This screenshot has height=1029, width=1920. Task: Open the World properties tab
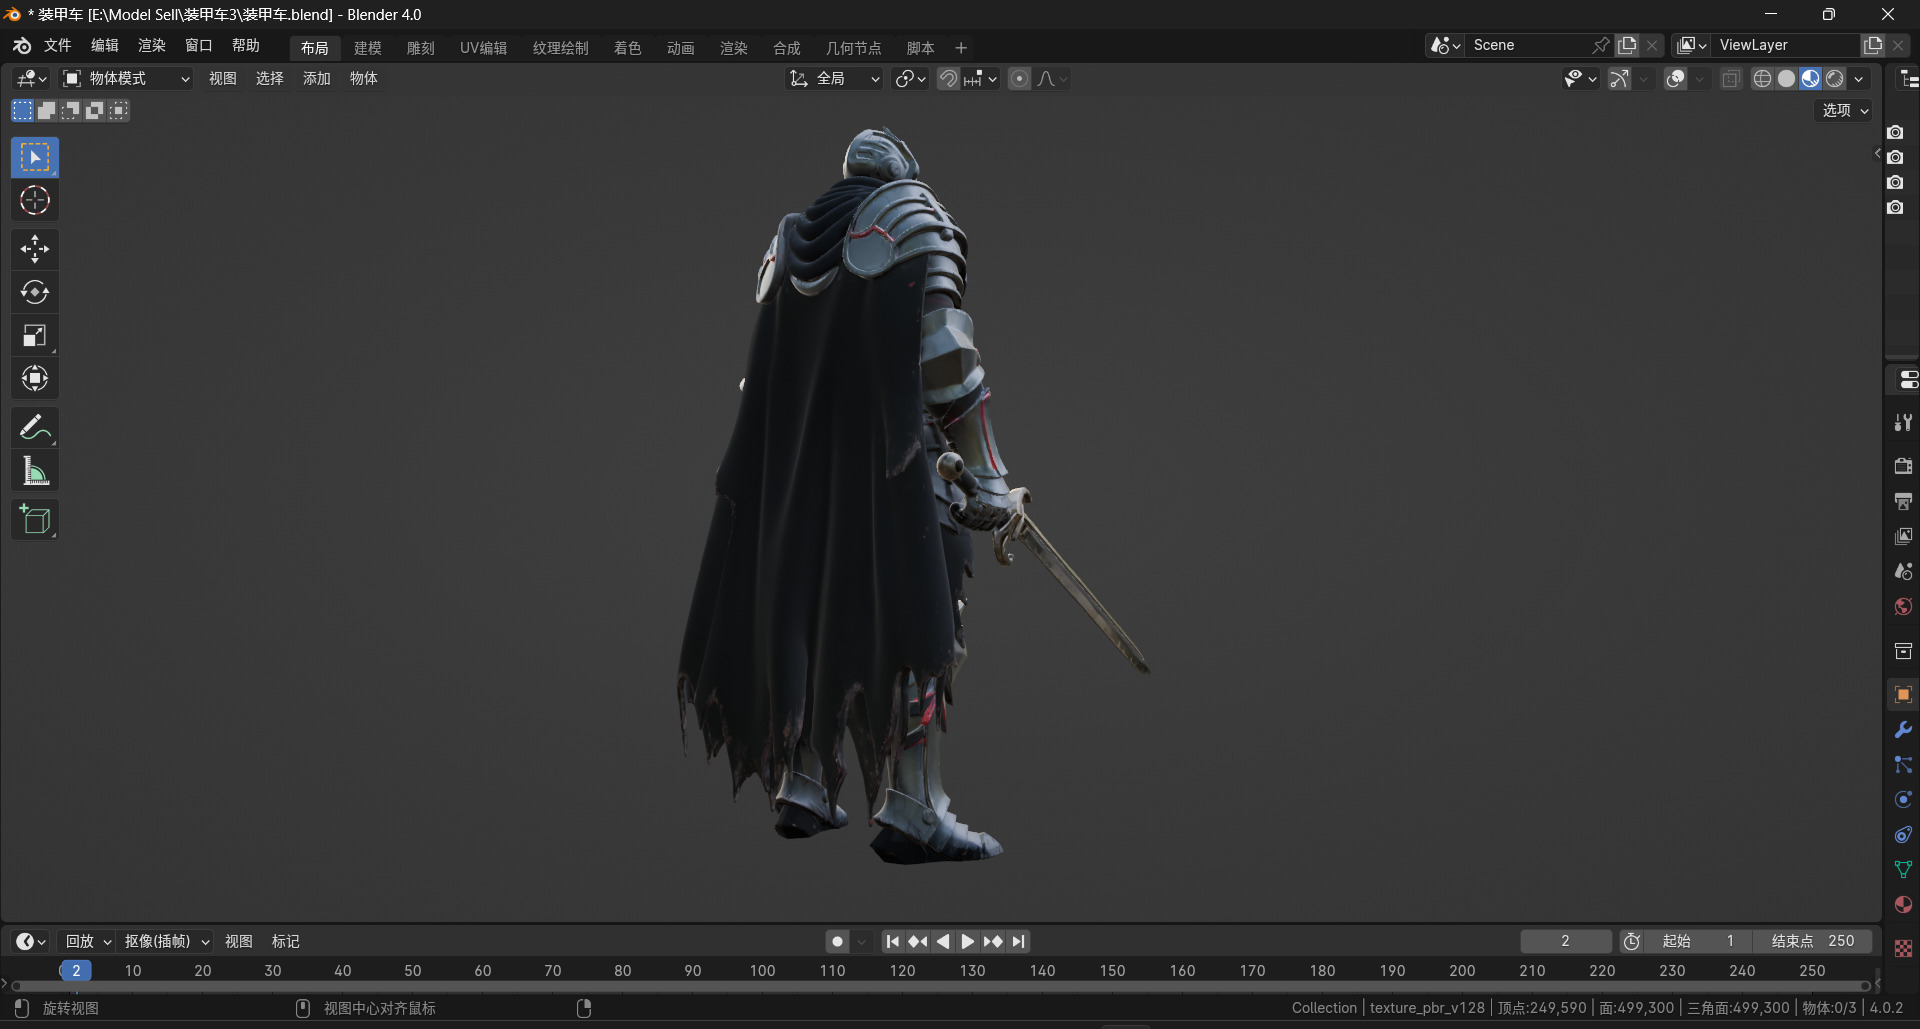coord(1903,606)
